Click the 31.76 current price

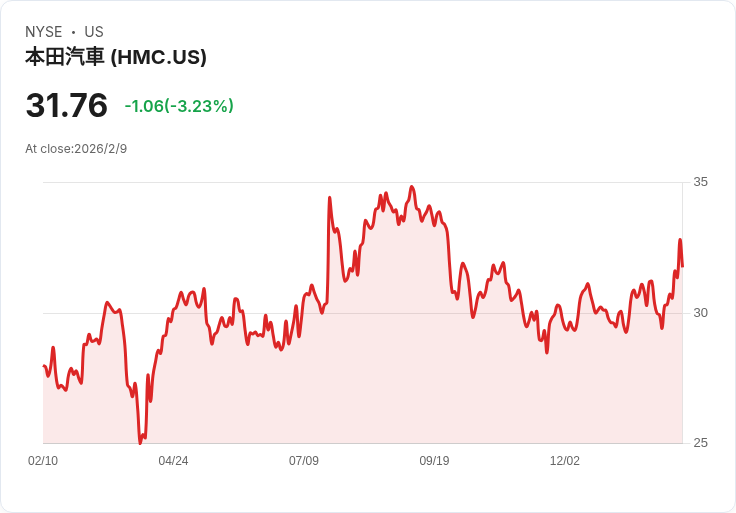click(x=67, y=105)
